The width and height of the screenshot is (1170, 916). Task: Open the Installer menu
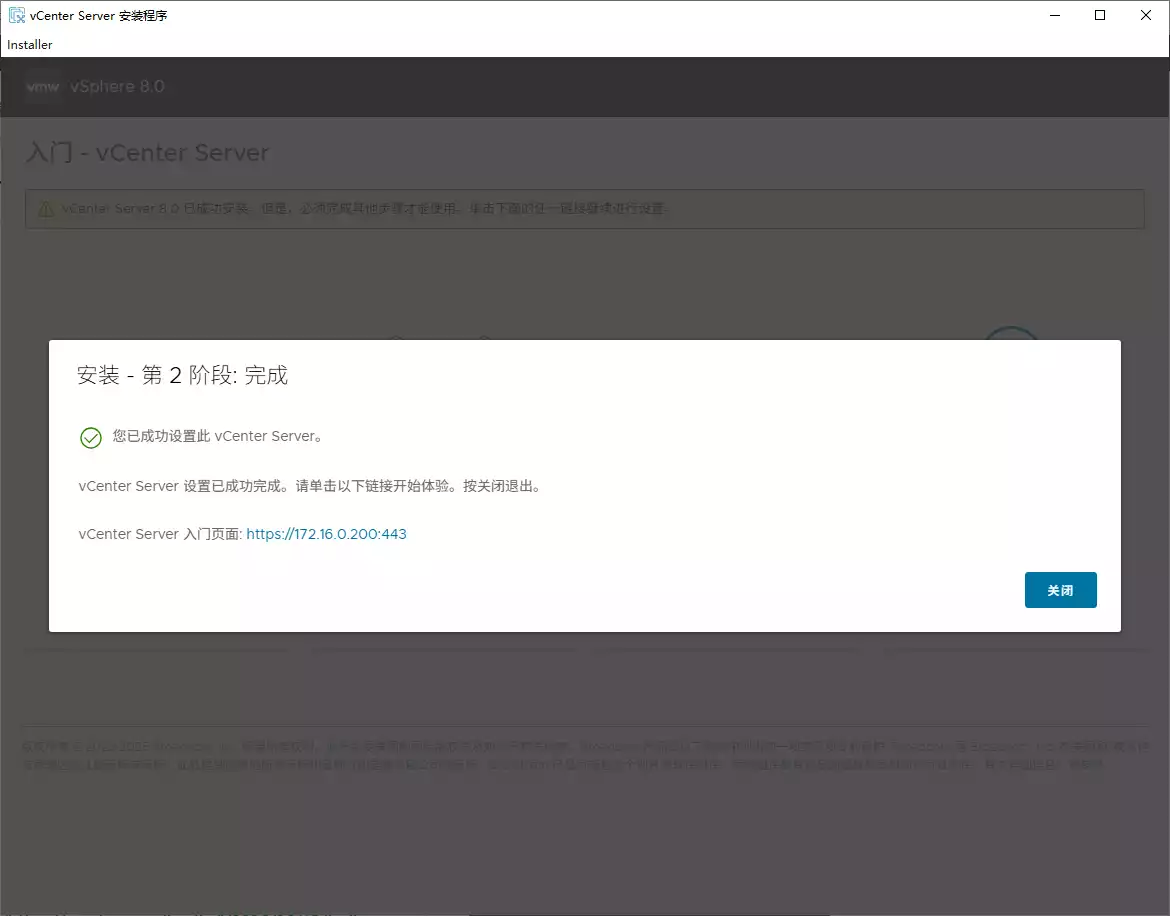click(30, 45)
